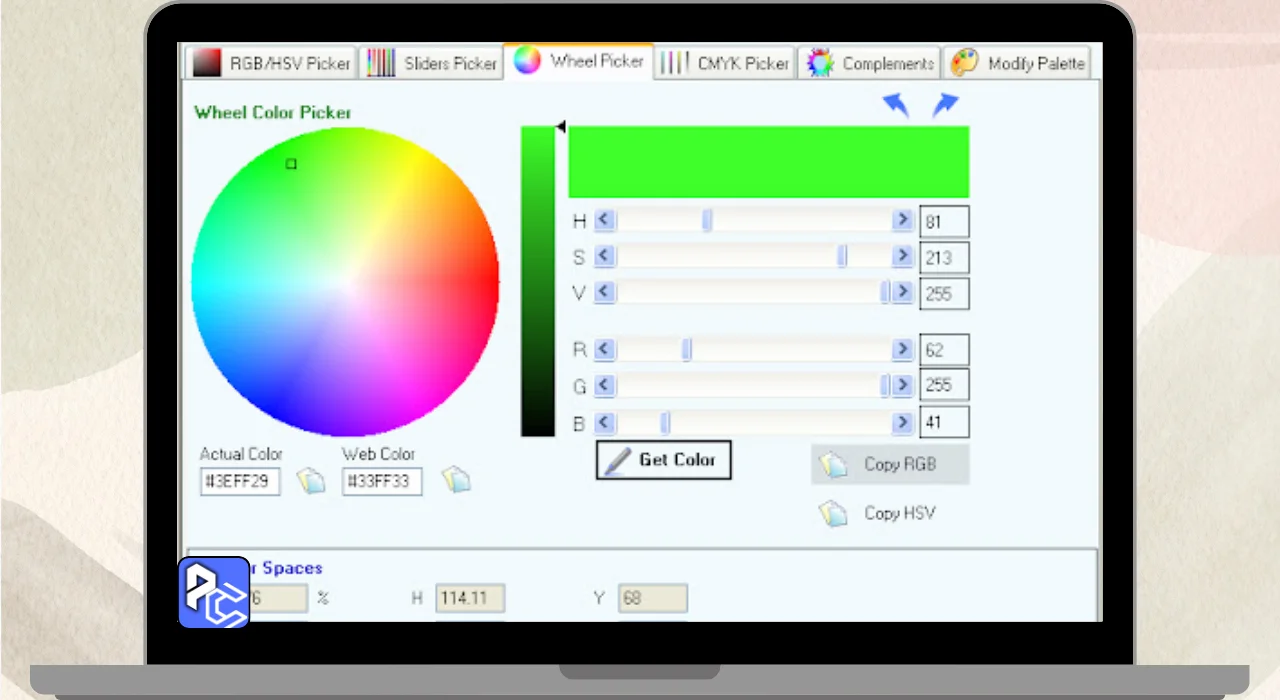
Task: Click the S slider thumb
Action: tap(842, 257)
